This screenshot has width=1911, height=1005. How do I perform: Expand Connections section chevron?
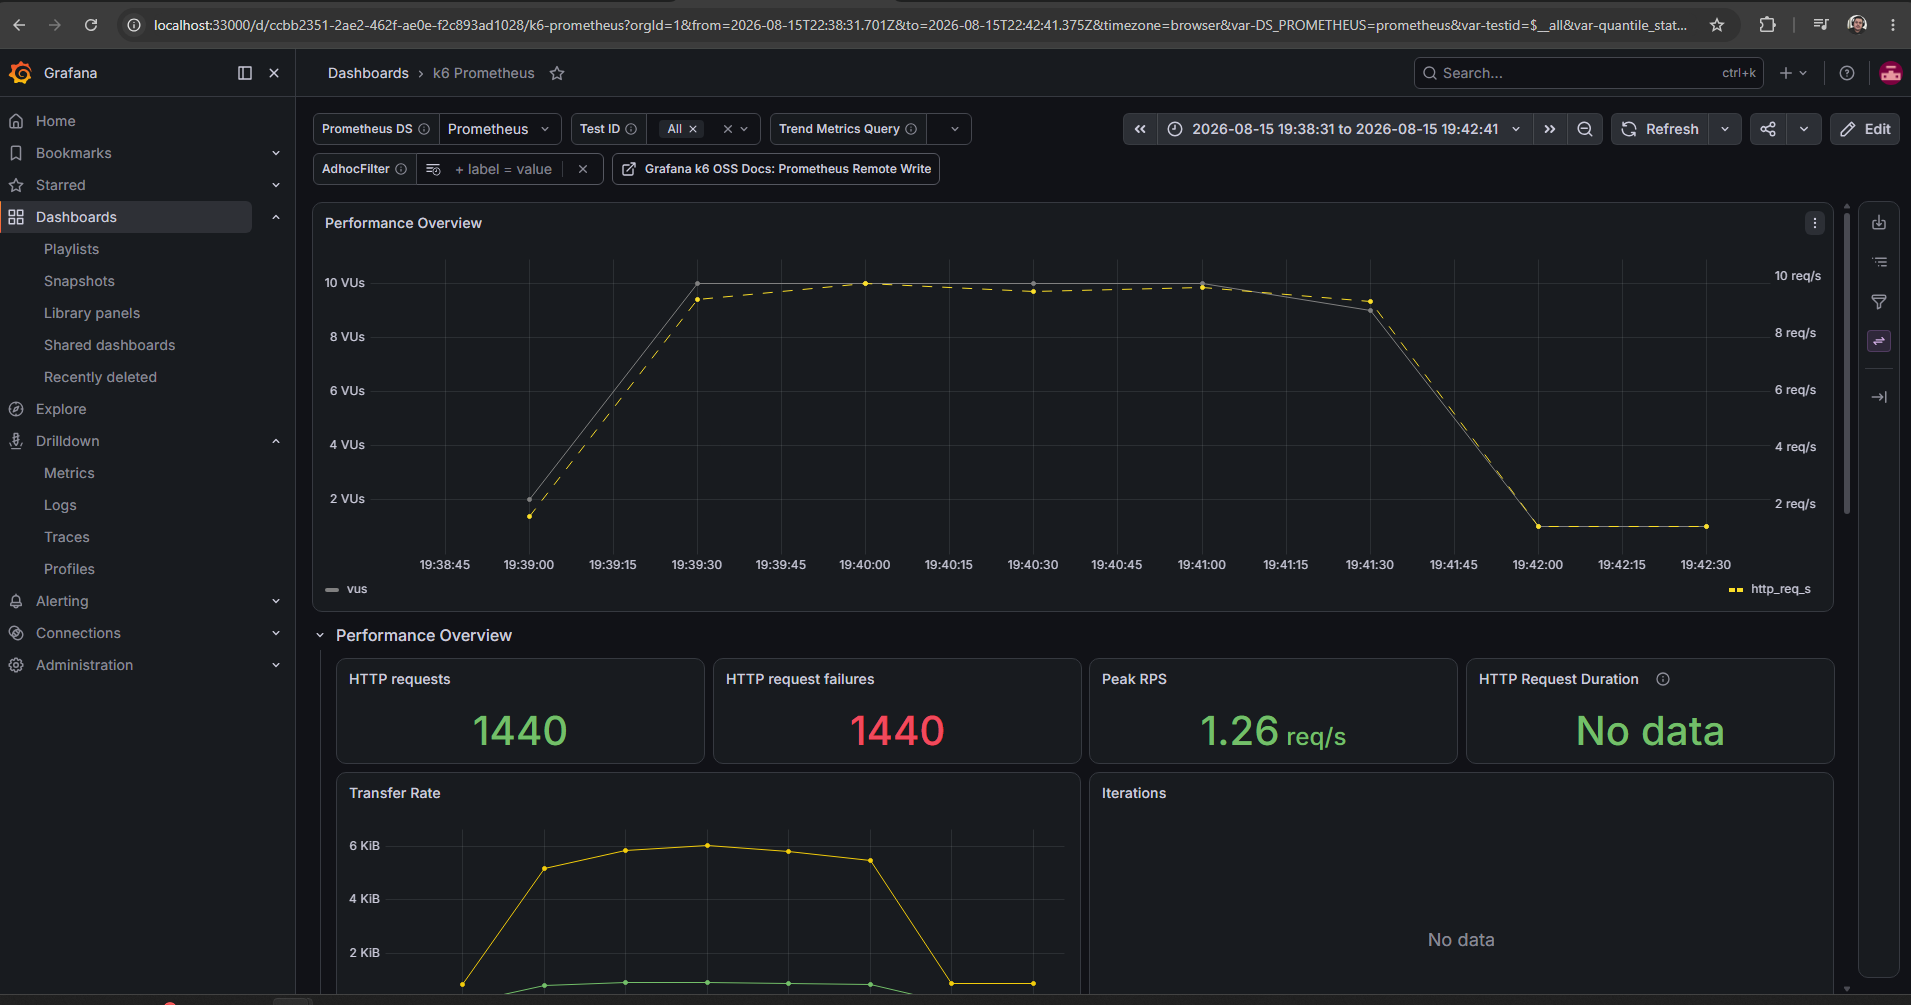276,633
